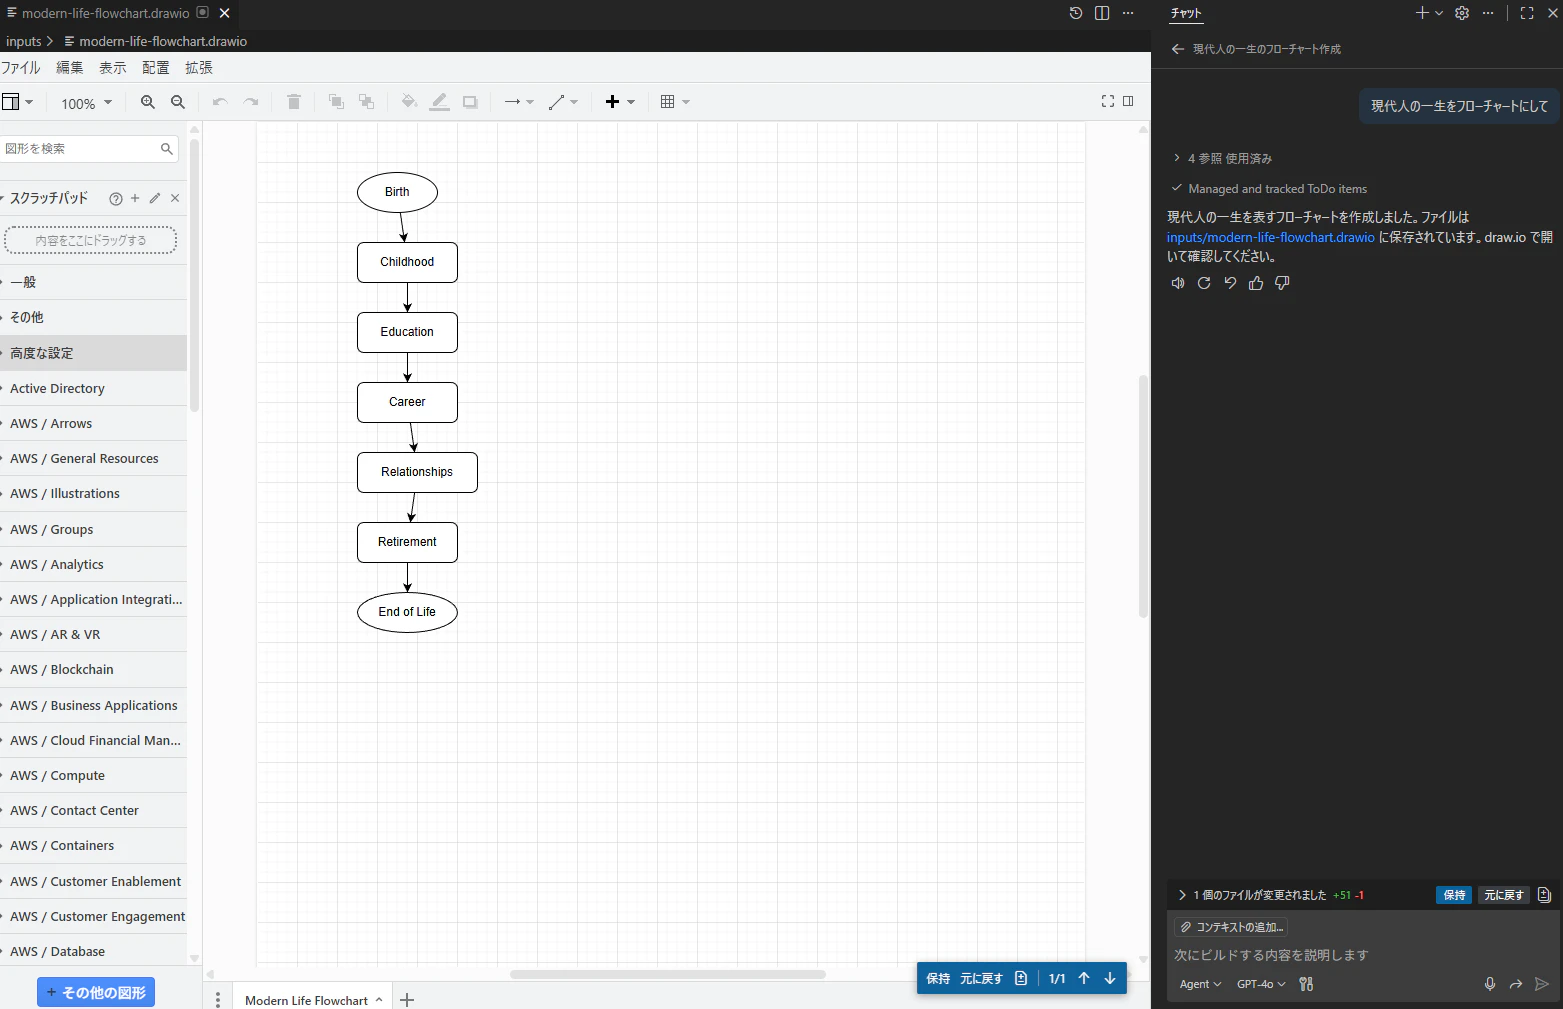Image resolution: width=1563 pixels, height=1009 pixels.
Task: Expand the AWS / Compute shape category
Action: 93,776
